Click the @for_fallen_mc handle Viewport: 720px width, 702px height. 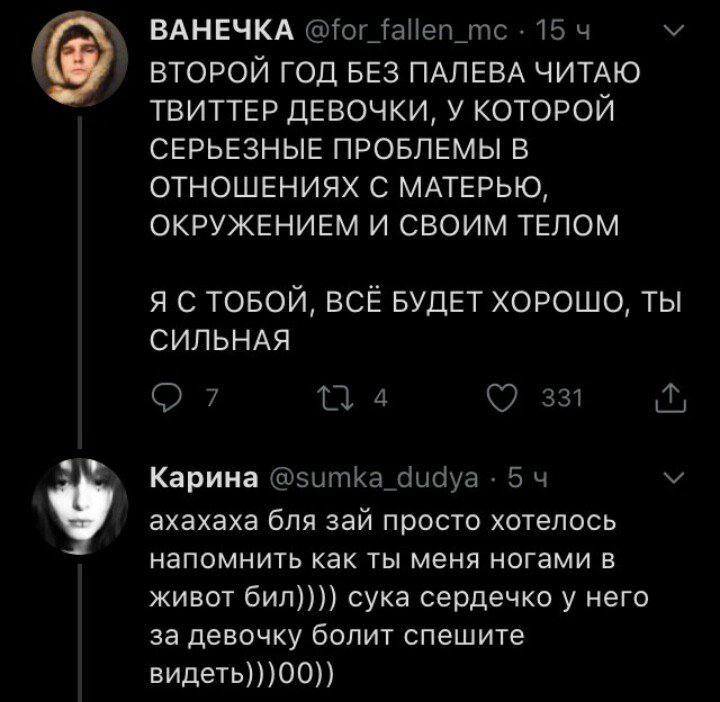click(374, 37)
